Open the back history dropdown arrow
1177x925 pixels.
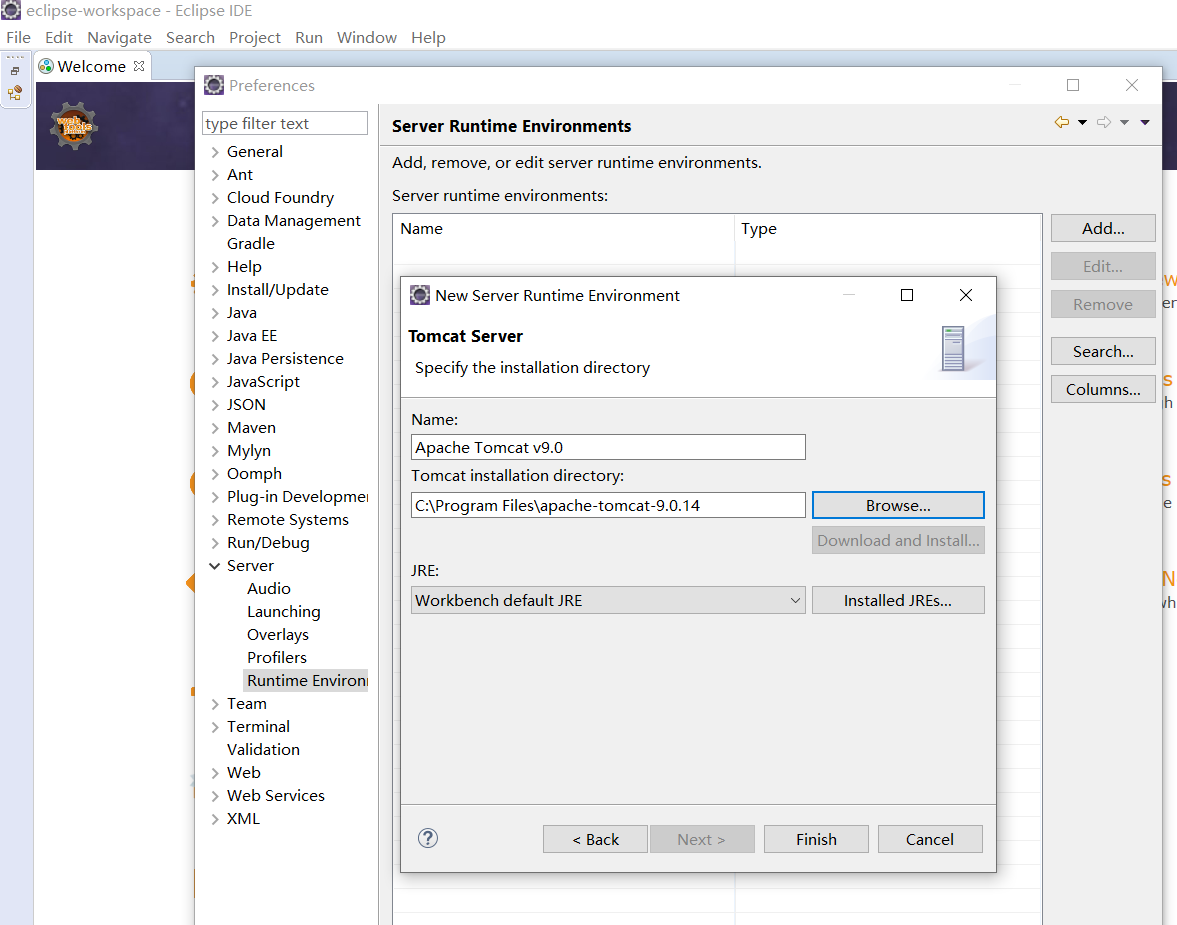click(1082, 122)
